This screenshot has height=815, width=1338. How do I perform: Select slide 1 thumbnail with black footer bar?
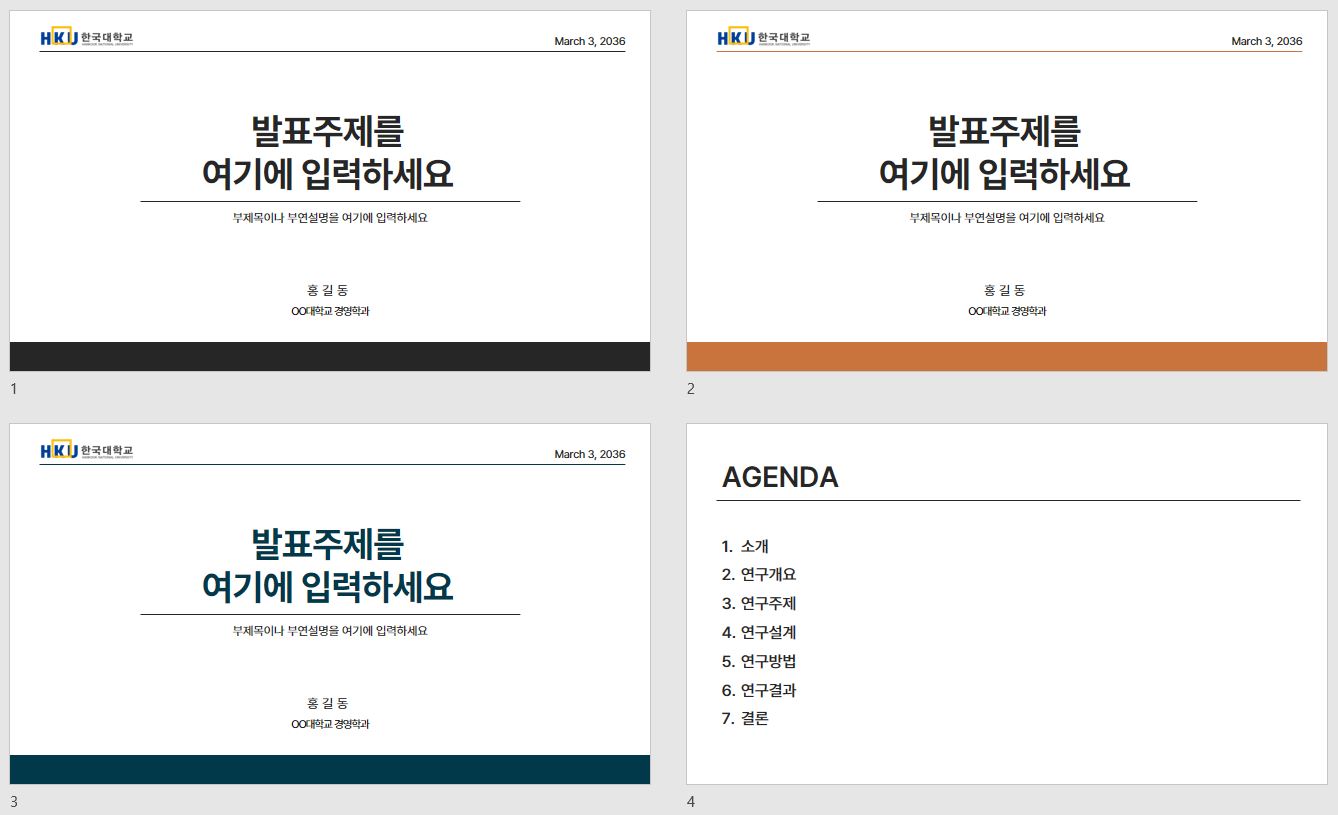point(330,191)
